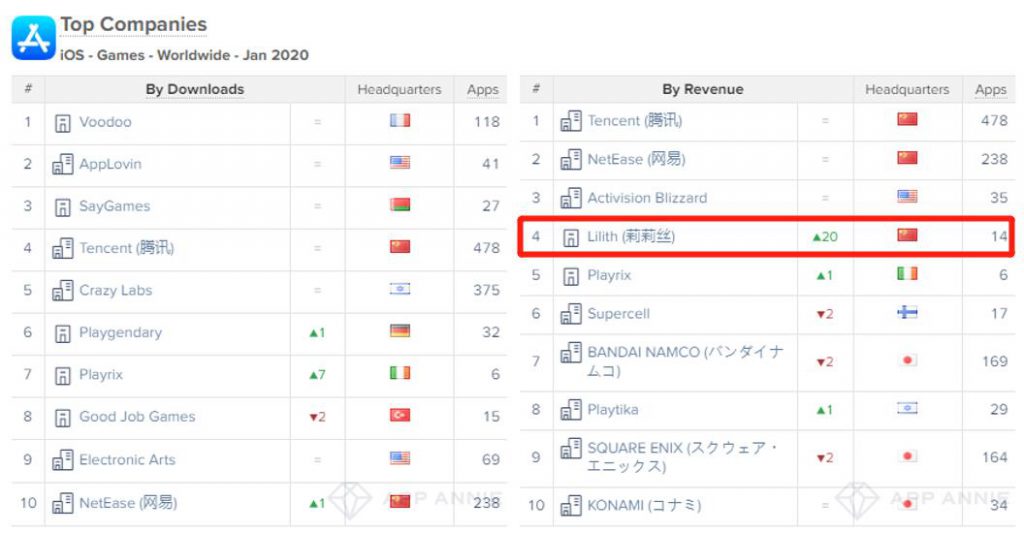
Task: Click subtitle iOS - Games - Worldwide - Jan 2020
Action: tap(184, 55)
